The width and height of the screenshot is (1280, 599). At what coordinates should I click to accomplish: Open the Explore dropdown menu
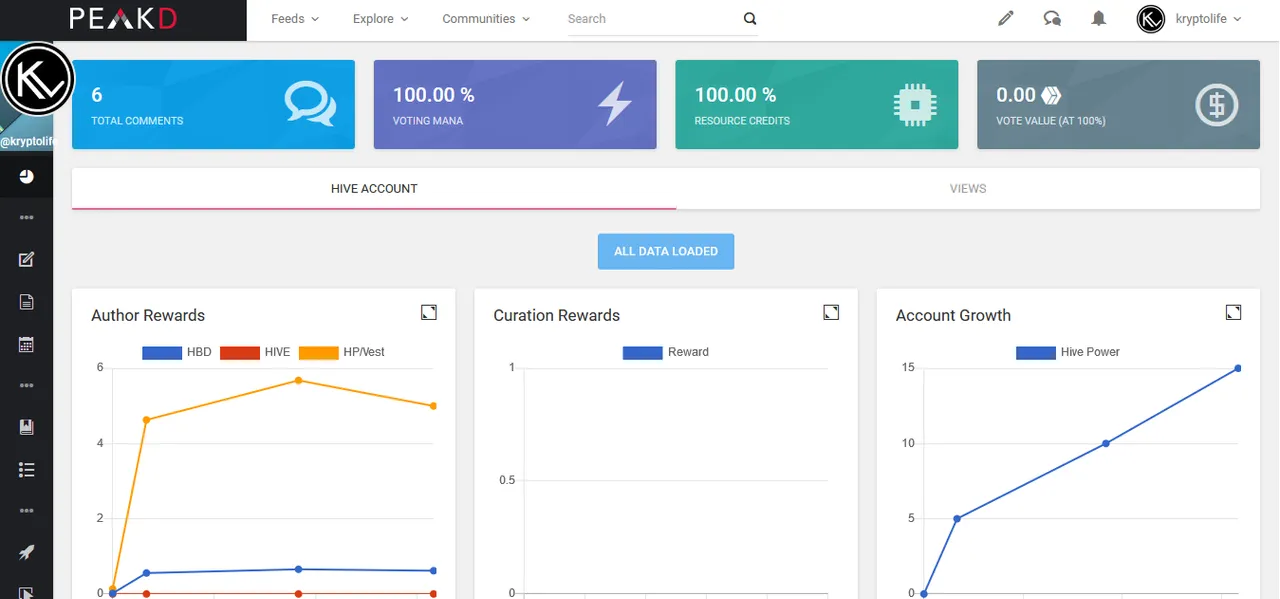(381, 19)
